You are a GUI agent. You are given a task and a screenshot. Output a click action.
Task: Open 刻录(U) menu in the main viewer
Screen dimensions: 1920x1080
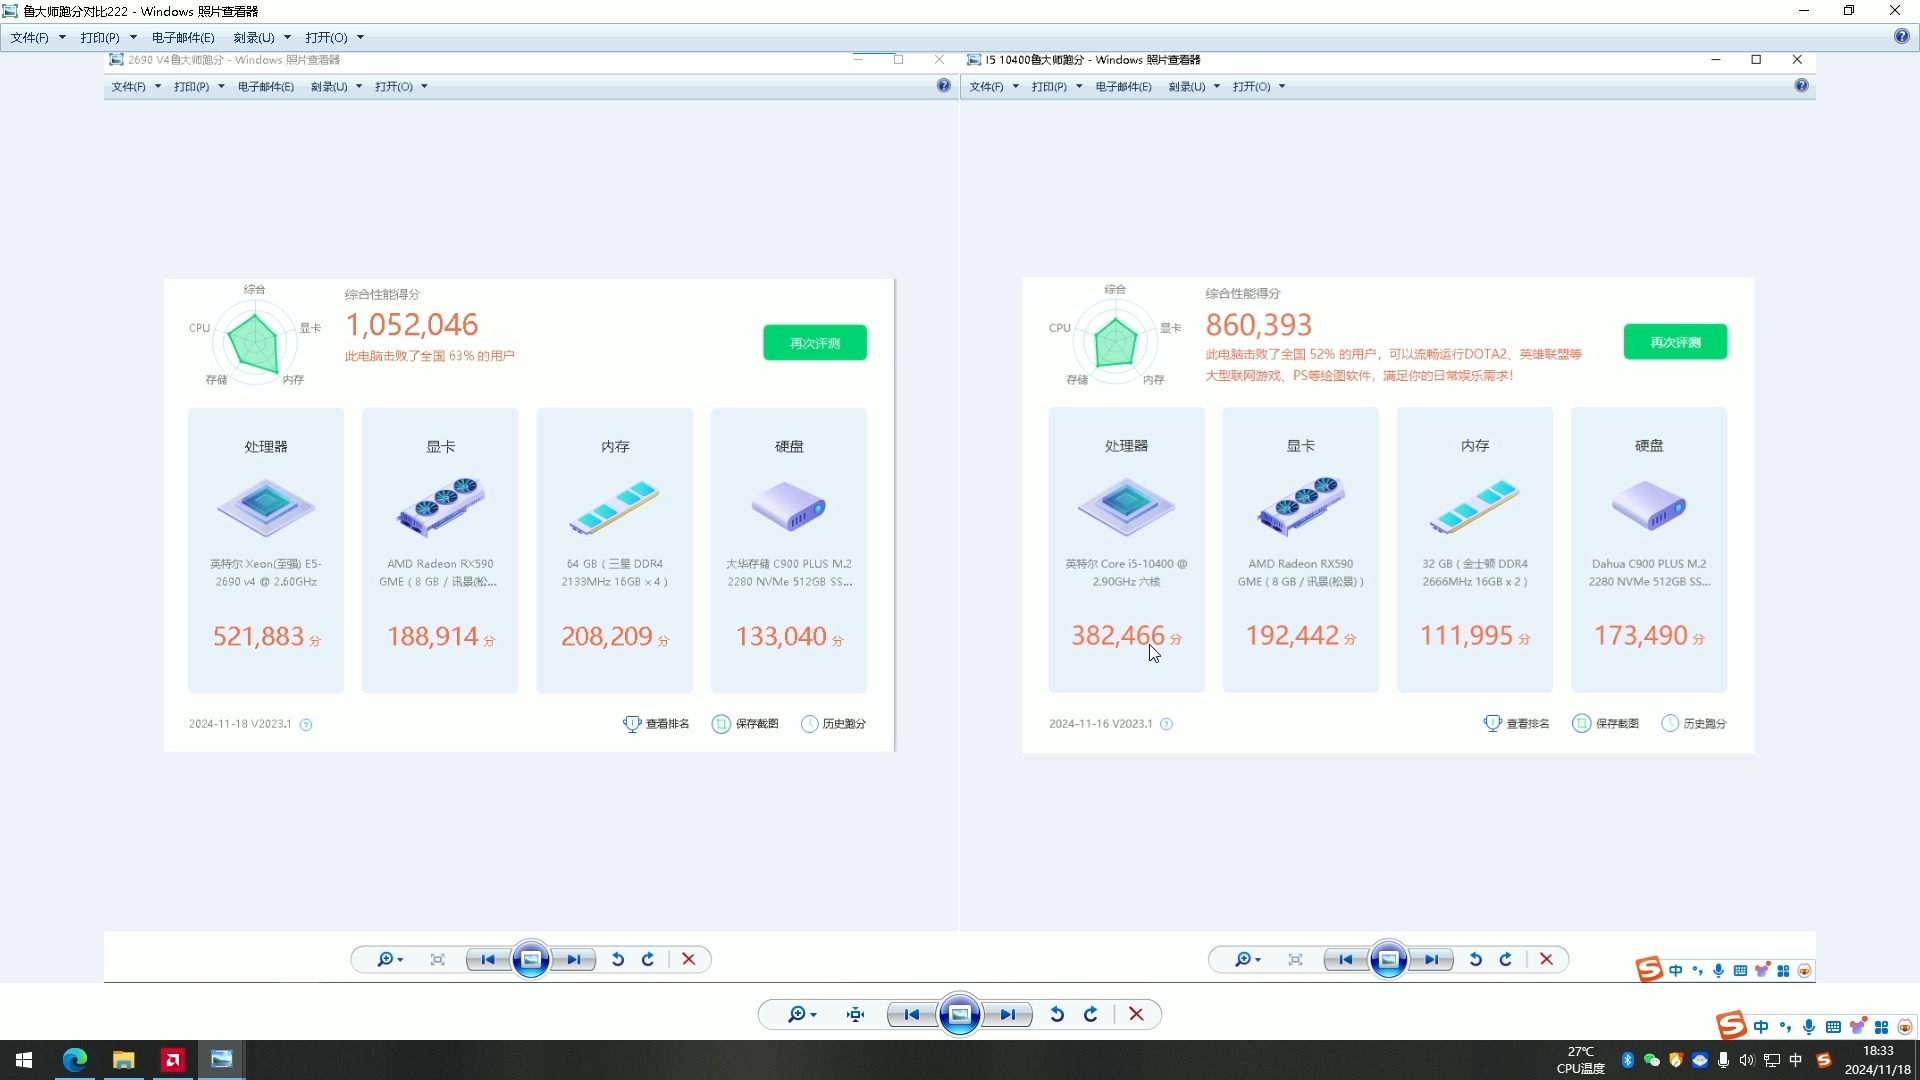pyautogui.click(x=253, y=37)
